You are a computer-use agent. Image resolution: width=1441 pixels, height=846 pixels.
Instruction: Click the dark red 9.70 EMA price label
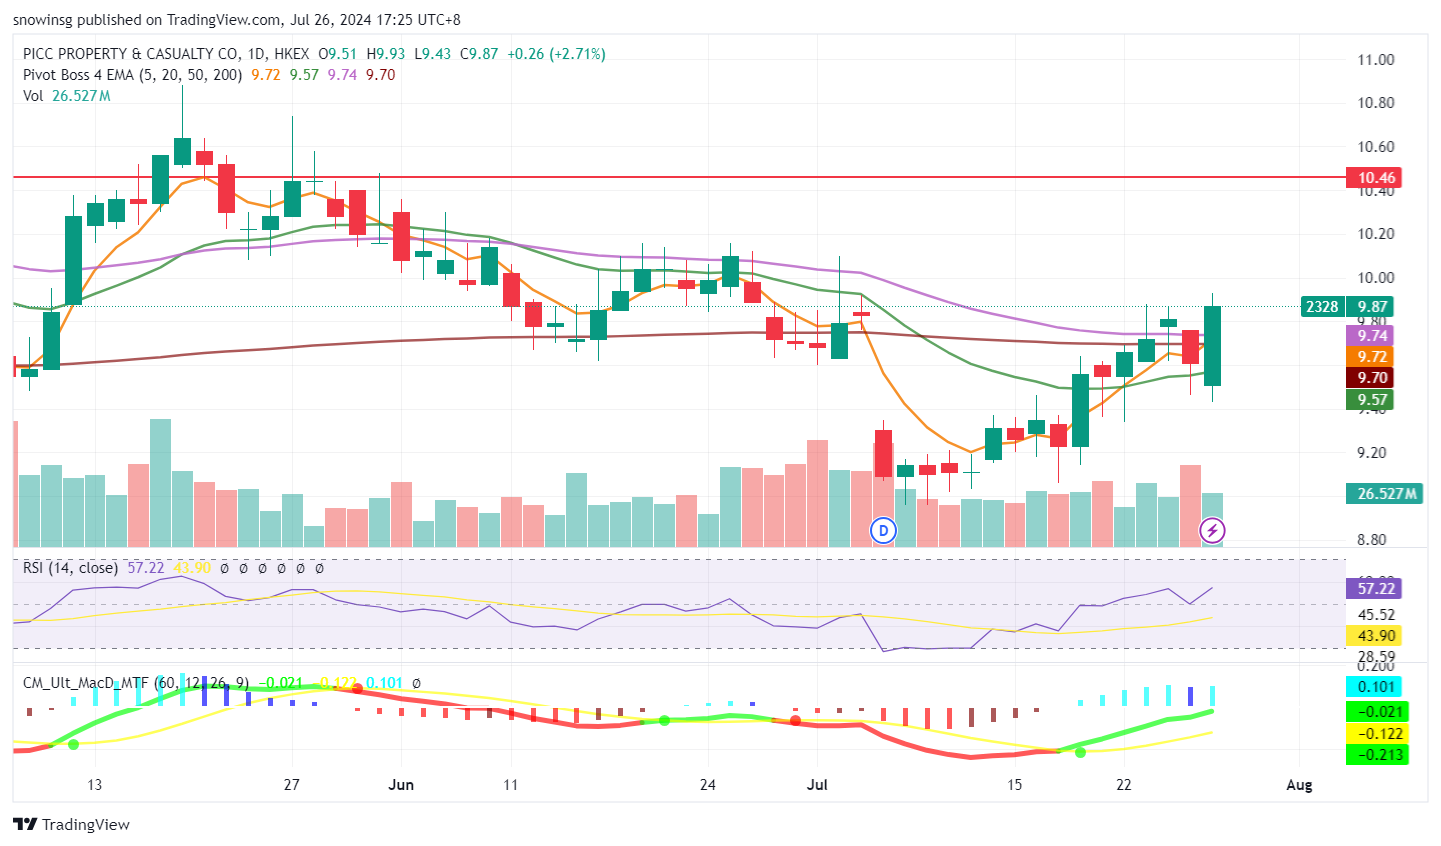1372,378
